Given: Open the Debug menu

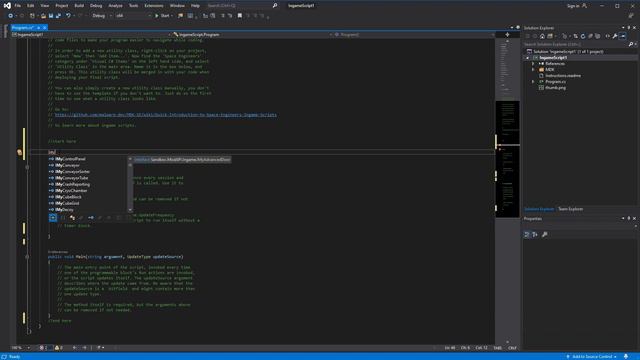Looking at the screenshot, I should pos(96,6).
